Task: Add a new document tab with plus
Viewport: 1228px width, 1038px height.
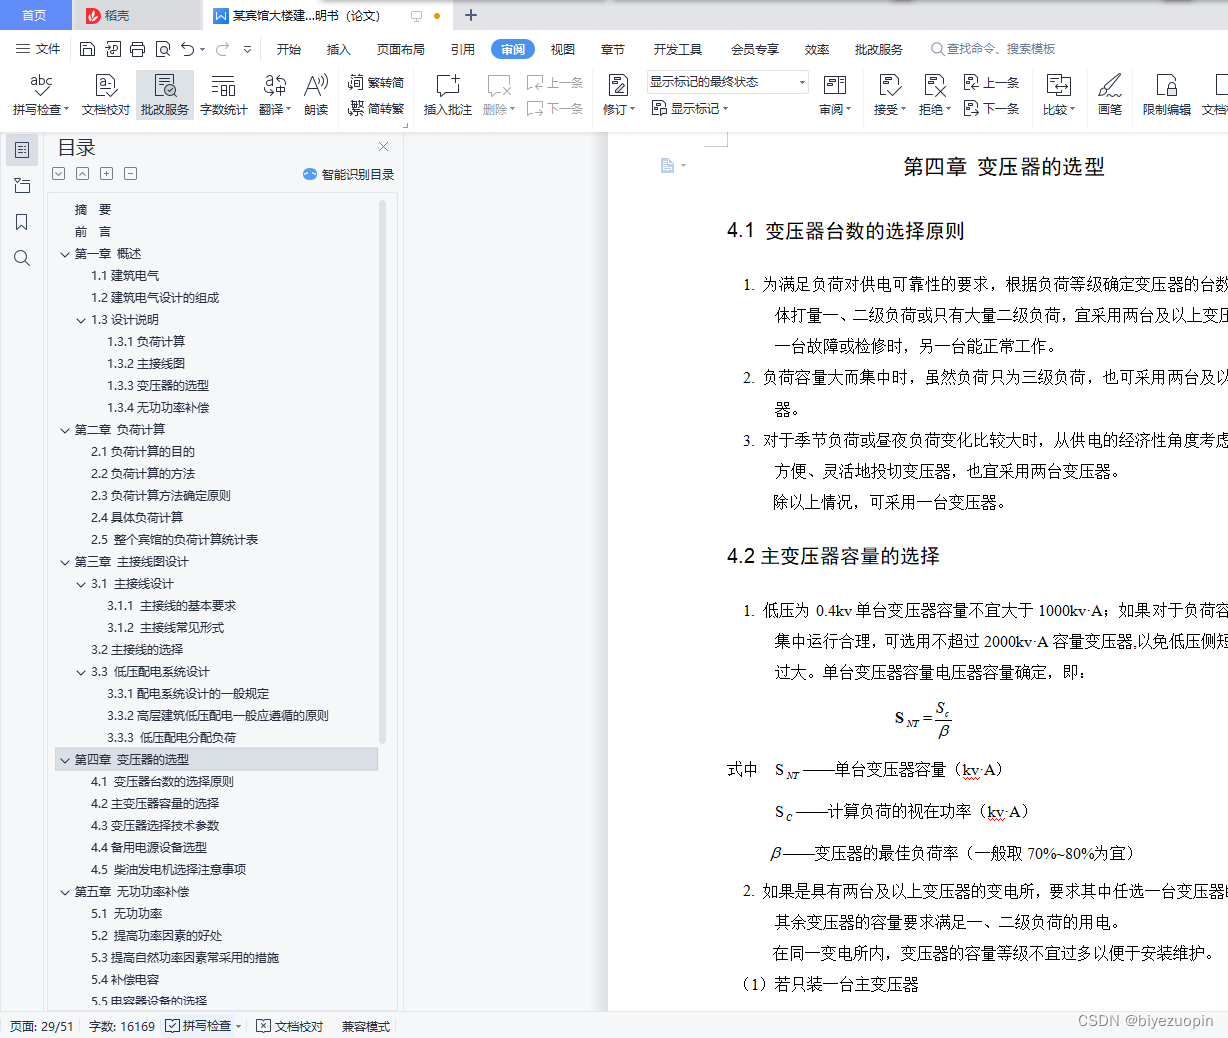Action: point(471,15)
